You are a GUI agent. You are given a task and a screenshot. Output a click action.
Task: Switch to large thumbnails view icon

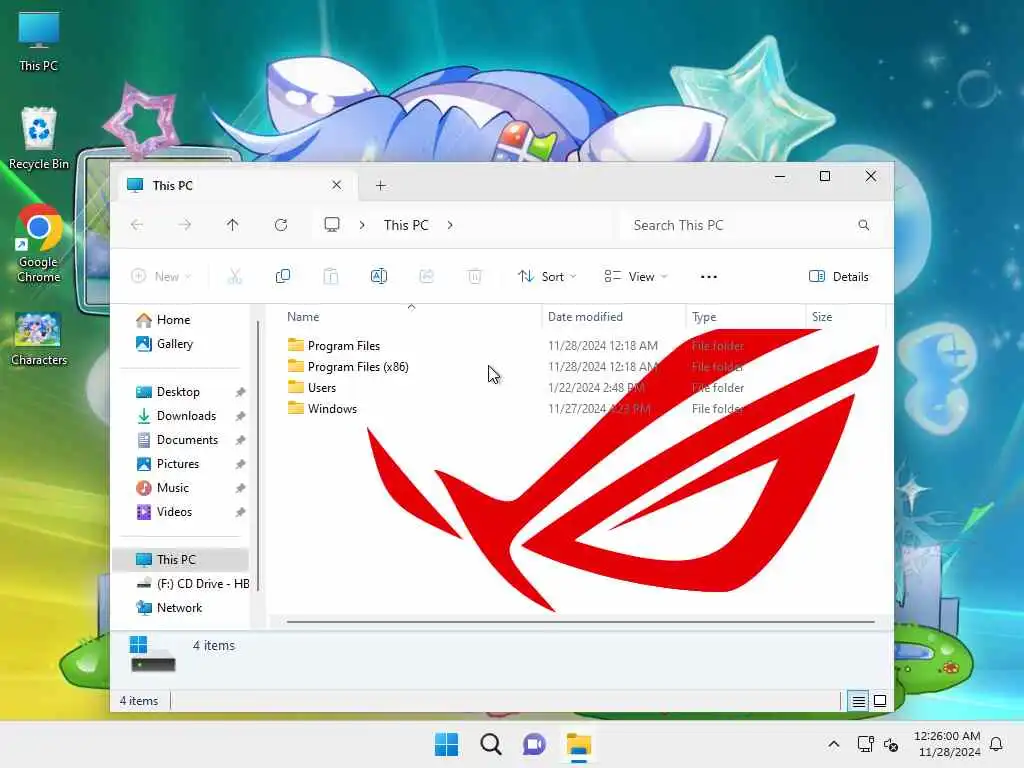(x=880, y=701)
